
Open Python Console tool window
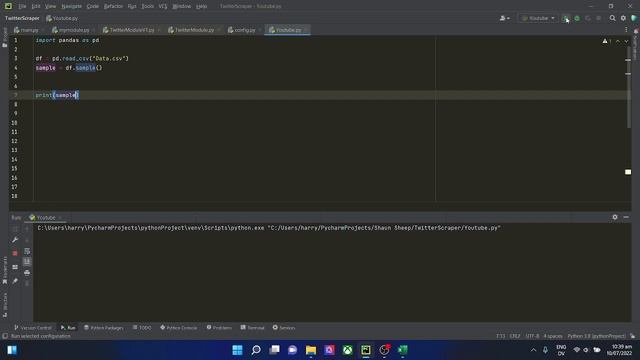(x=179, y=328)
